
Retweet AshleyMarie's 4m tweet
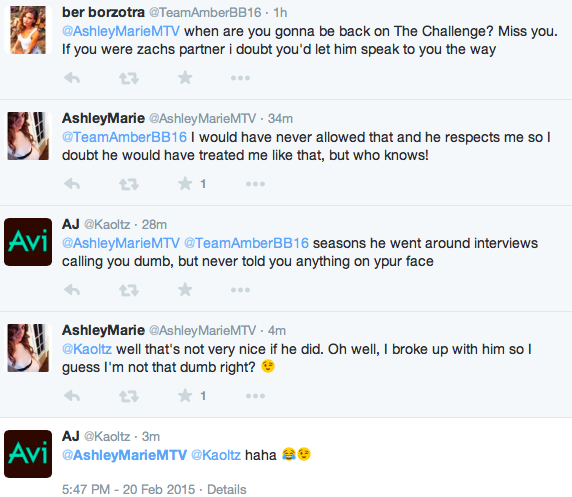pos(129,396)
